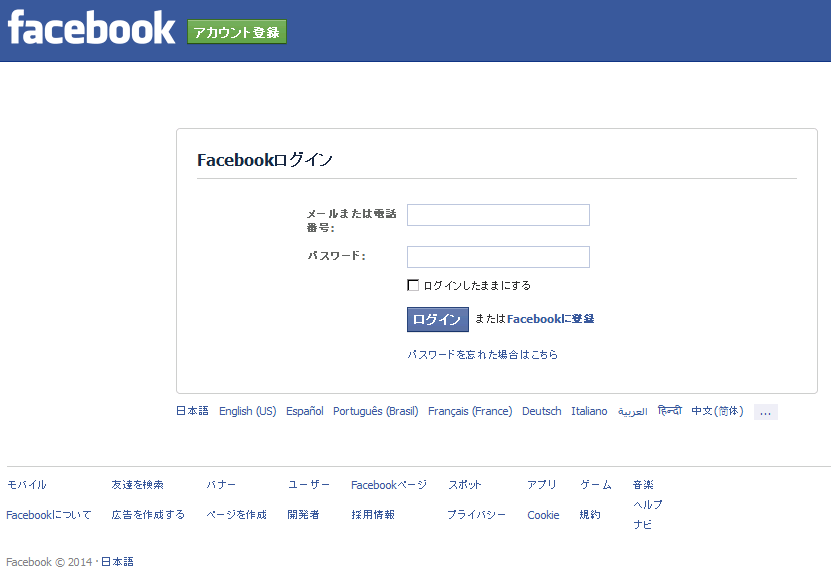Click the Facebook logo
Image resolution: width=831 pixels, height=576 pixels.
coord(91,28)
